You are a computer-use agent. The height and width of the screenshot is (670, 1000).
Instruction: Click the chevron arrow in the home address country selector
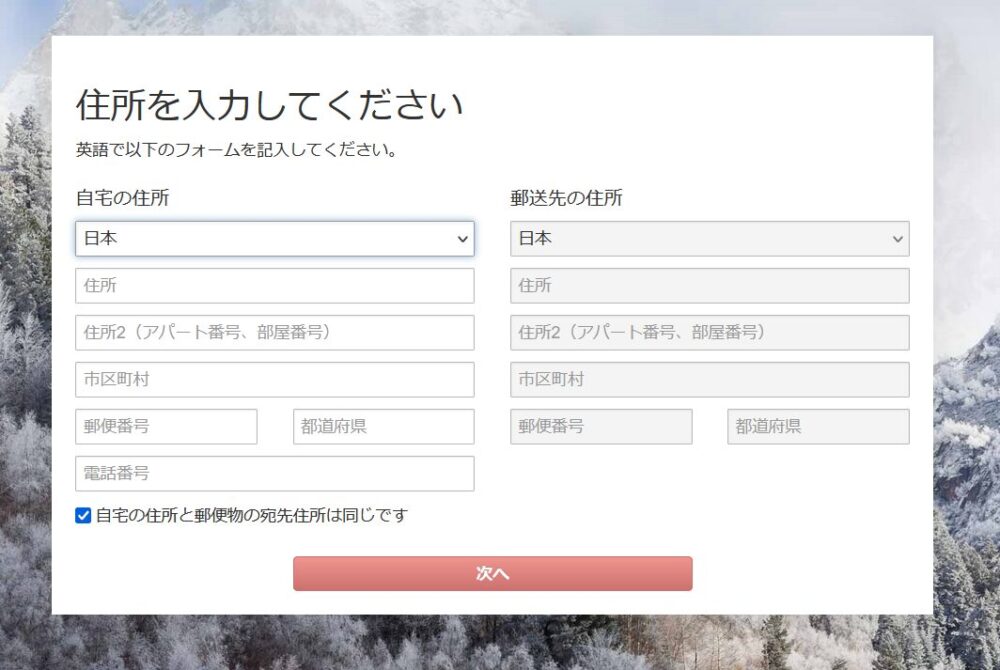click(x=462, y=239)
